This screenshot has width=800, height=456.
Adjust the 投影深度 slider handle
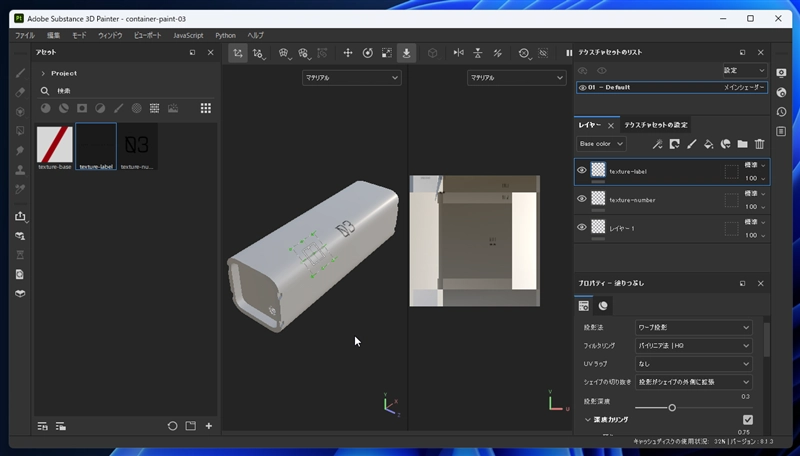tap(672, 407)
